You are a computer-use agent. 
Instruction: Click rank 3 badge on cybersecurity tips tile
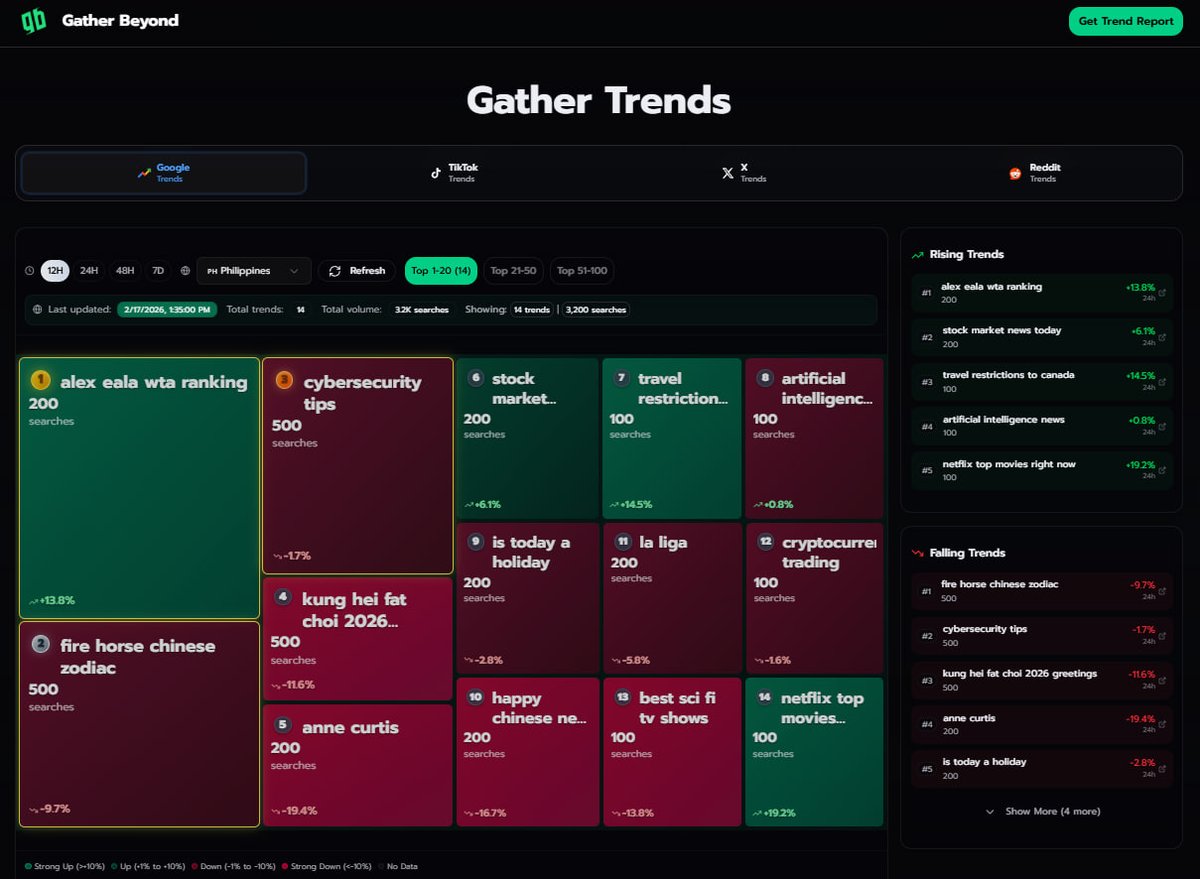[x=284, y=380]
